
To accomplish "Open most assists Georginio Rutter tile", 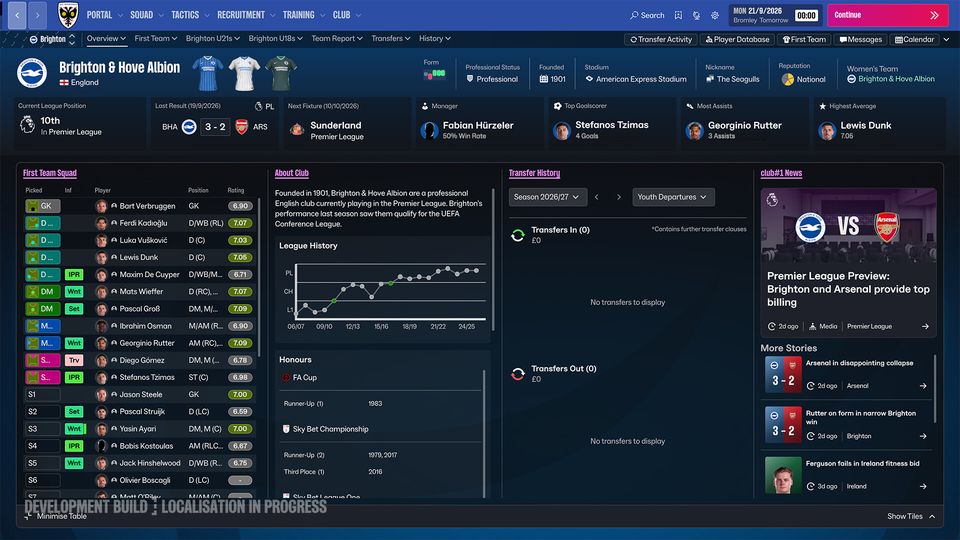I will pos(744,123).
